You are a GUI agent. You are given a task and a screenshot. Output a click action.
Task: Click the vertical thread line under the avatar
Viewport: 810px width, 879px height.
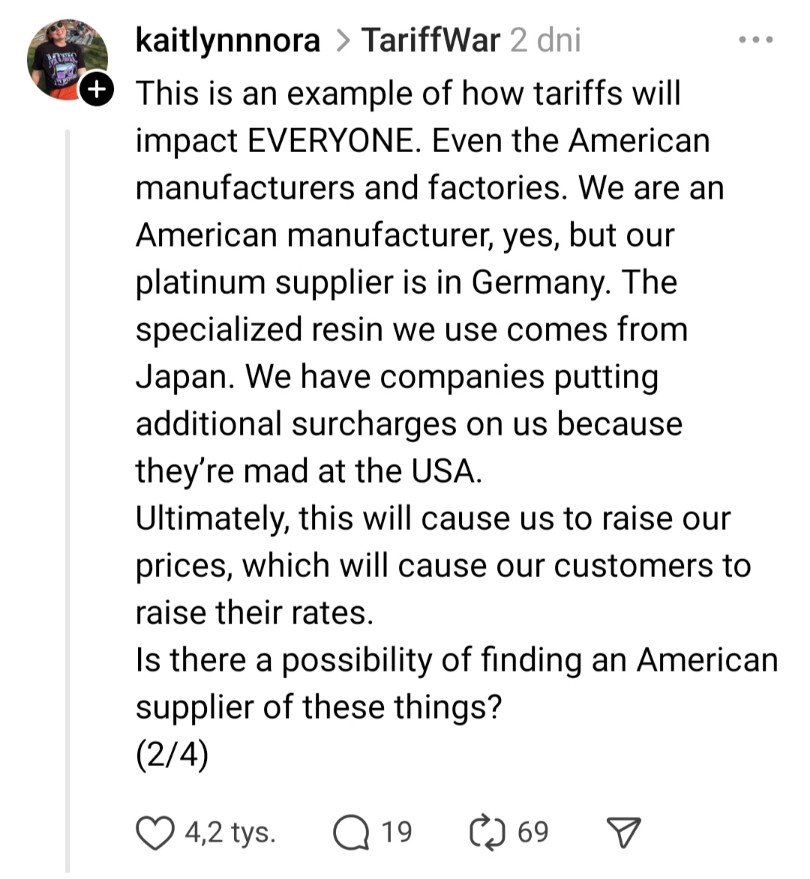click(68, 500)
